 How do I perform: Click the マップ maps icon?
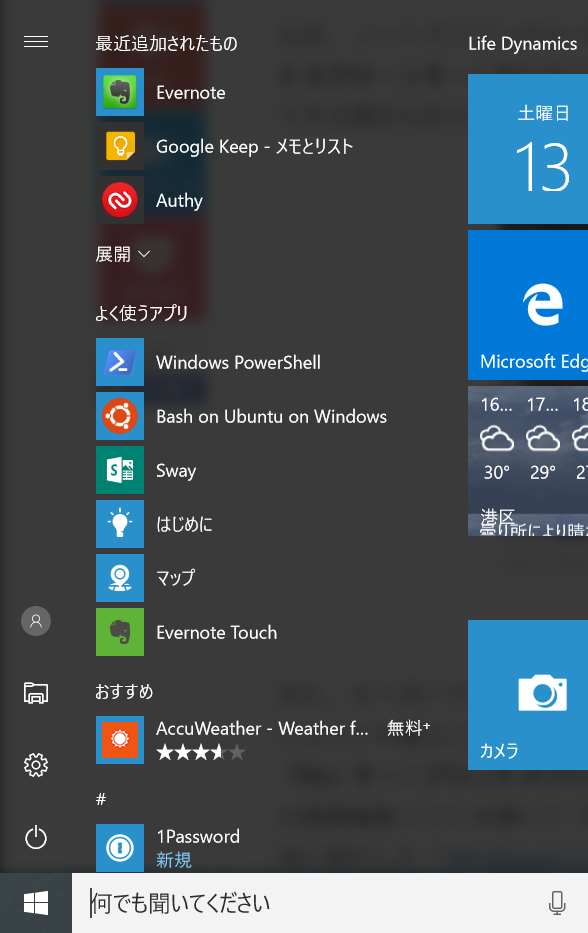coord(120,578)
